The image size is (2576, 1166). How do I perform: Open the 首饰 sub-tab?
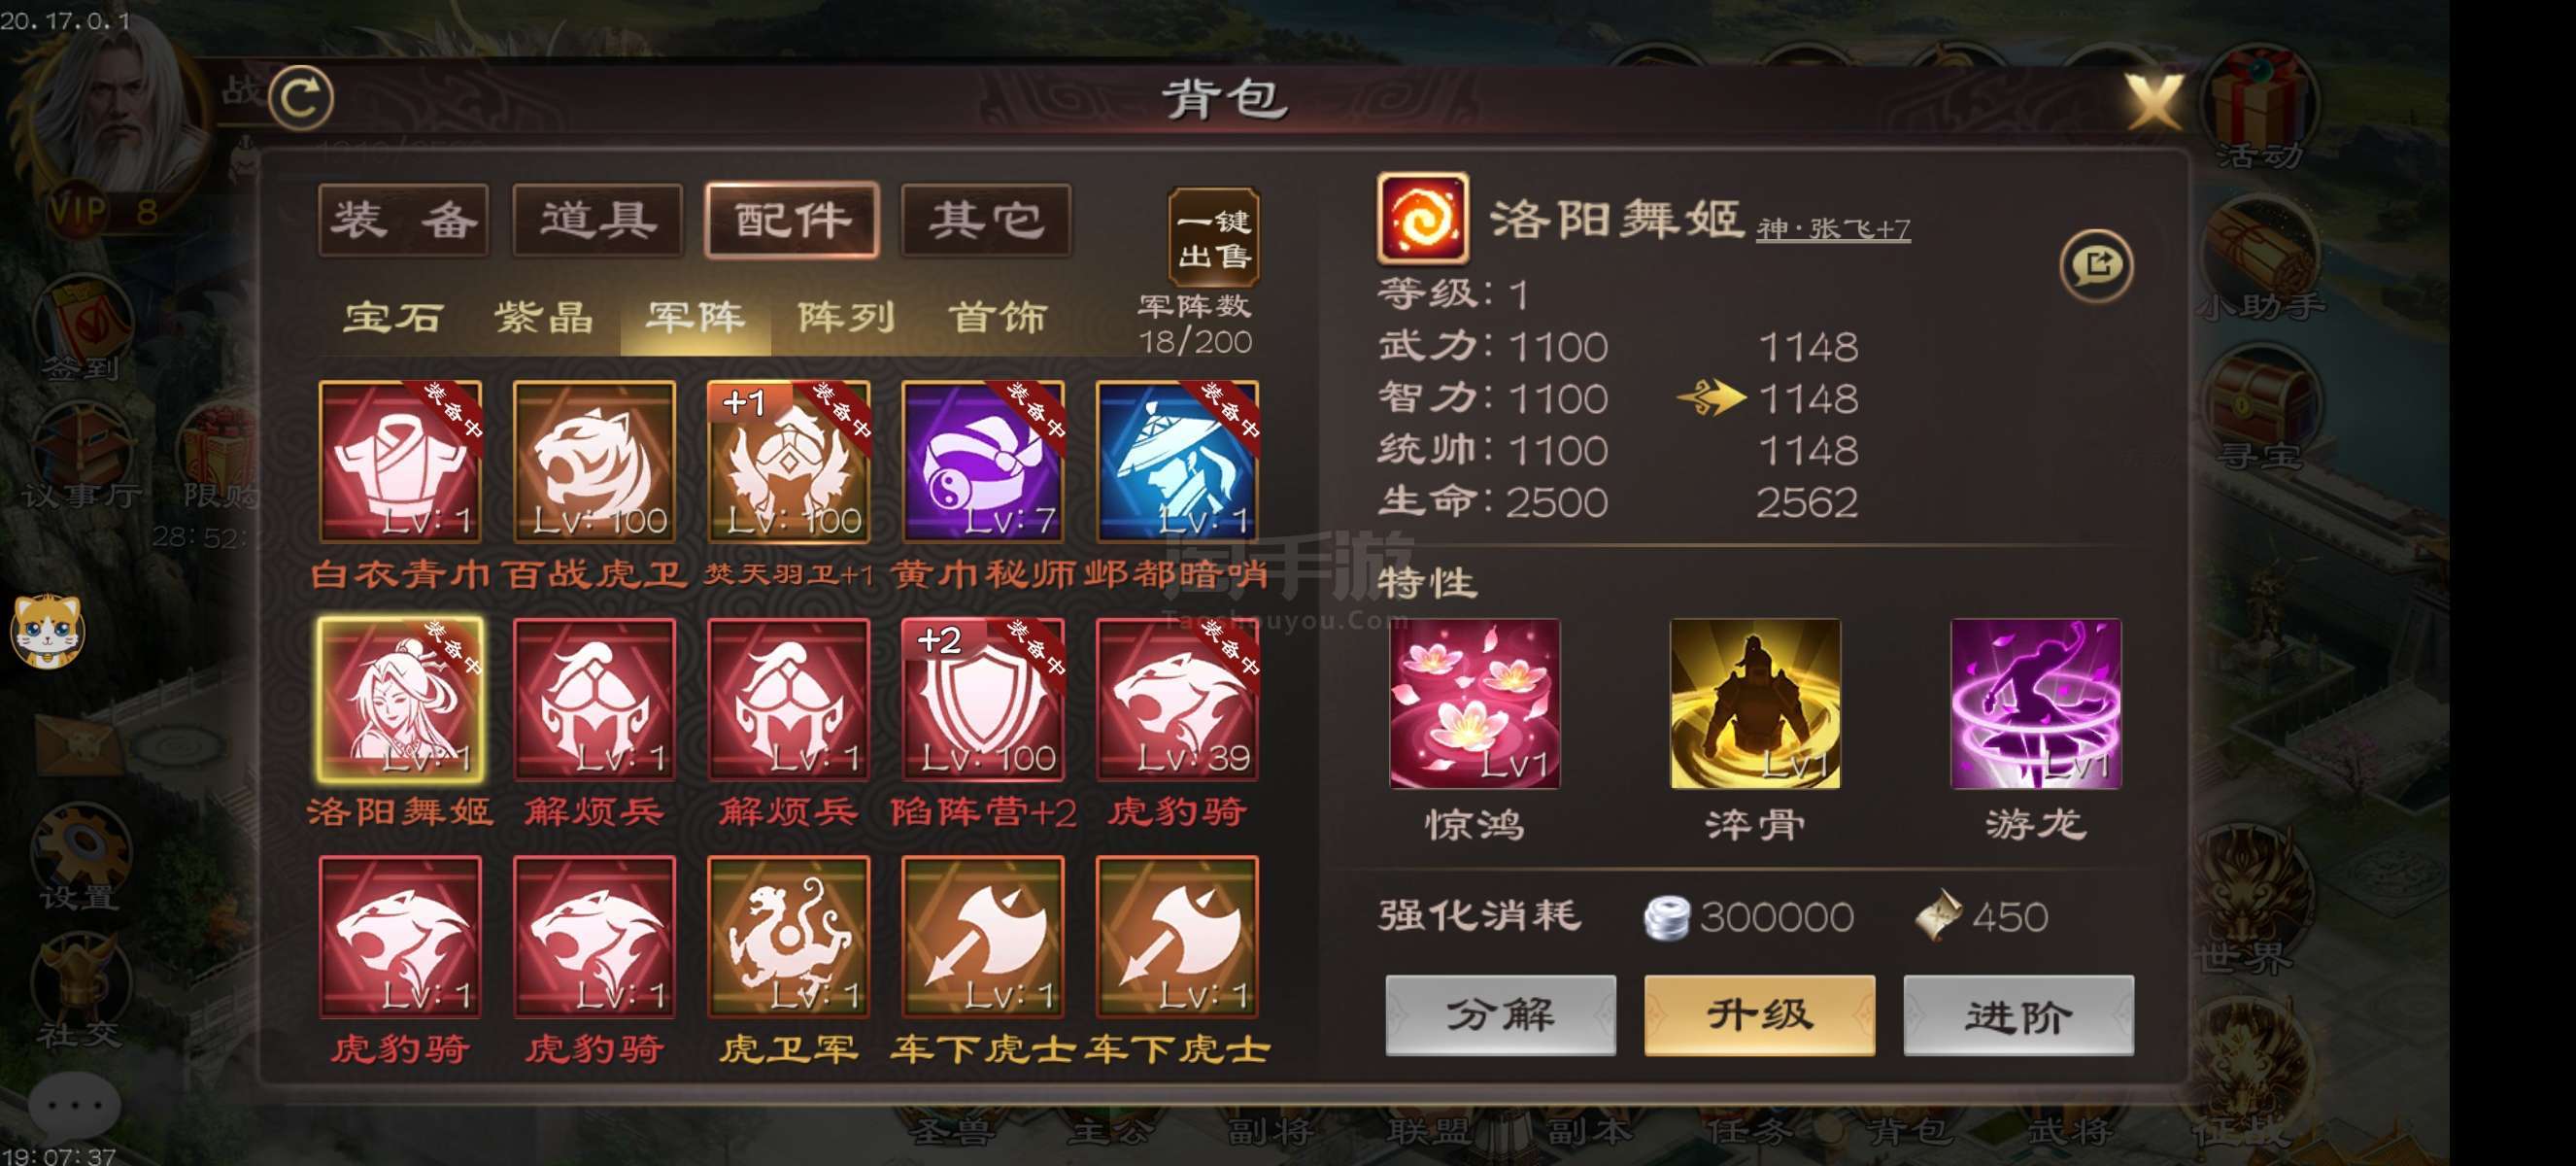[x=997, y=318]
